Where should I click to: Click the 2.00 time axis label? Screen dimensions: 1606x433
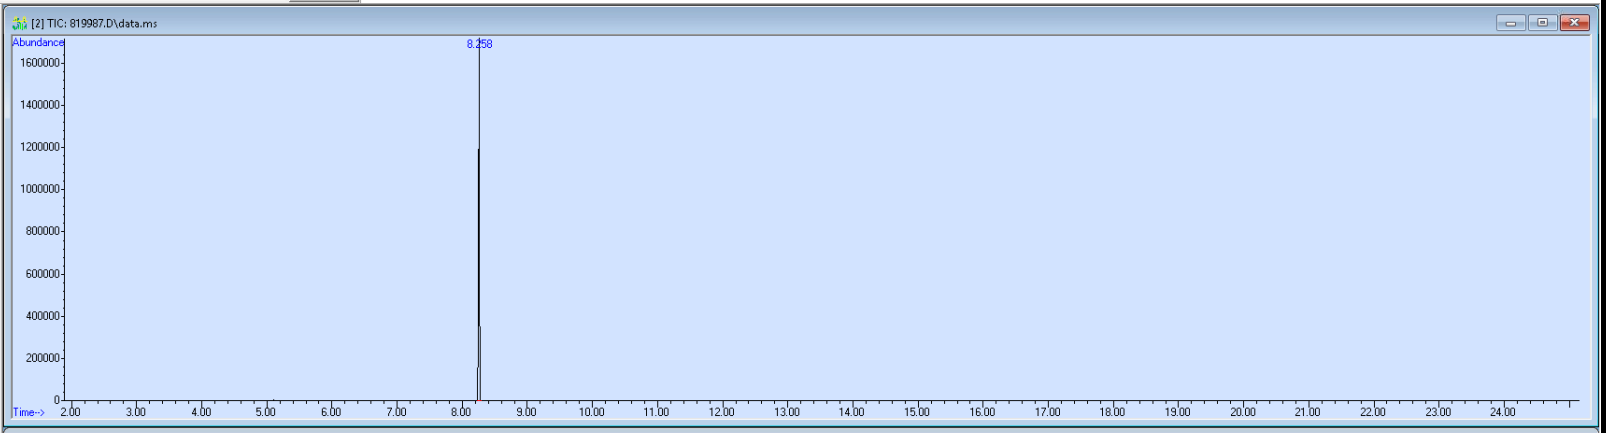tap(70, 412)
